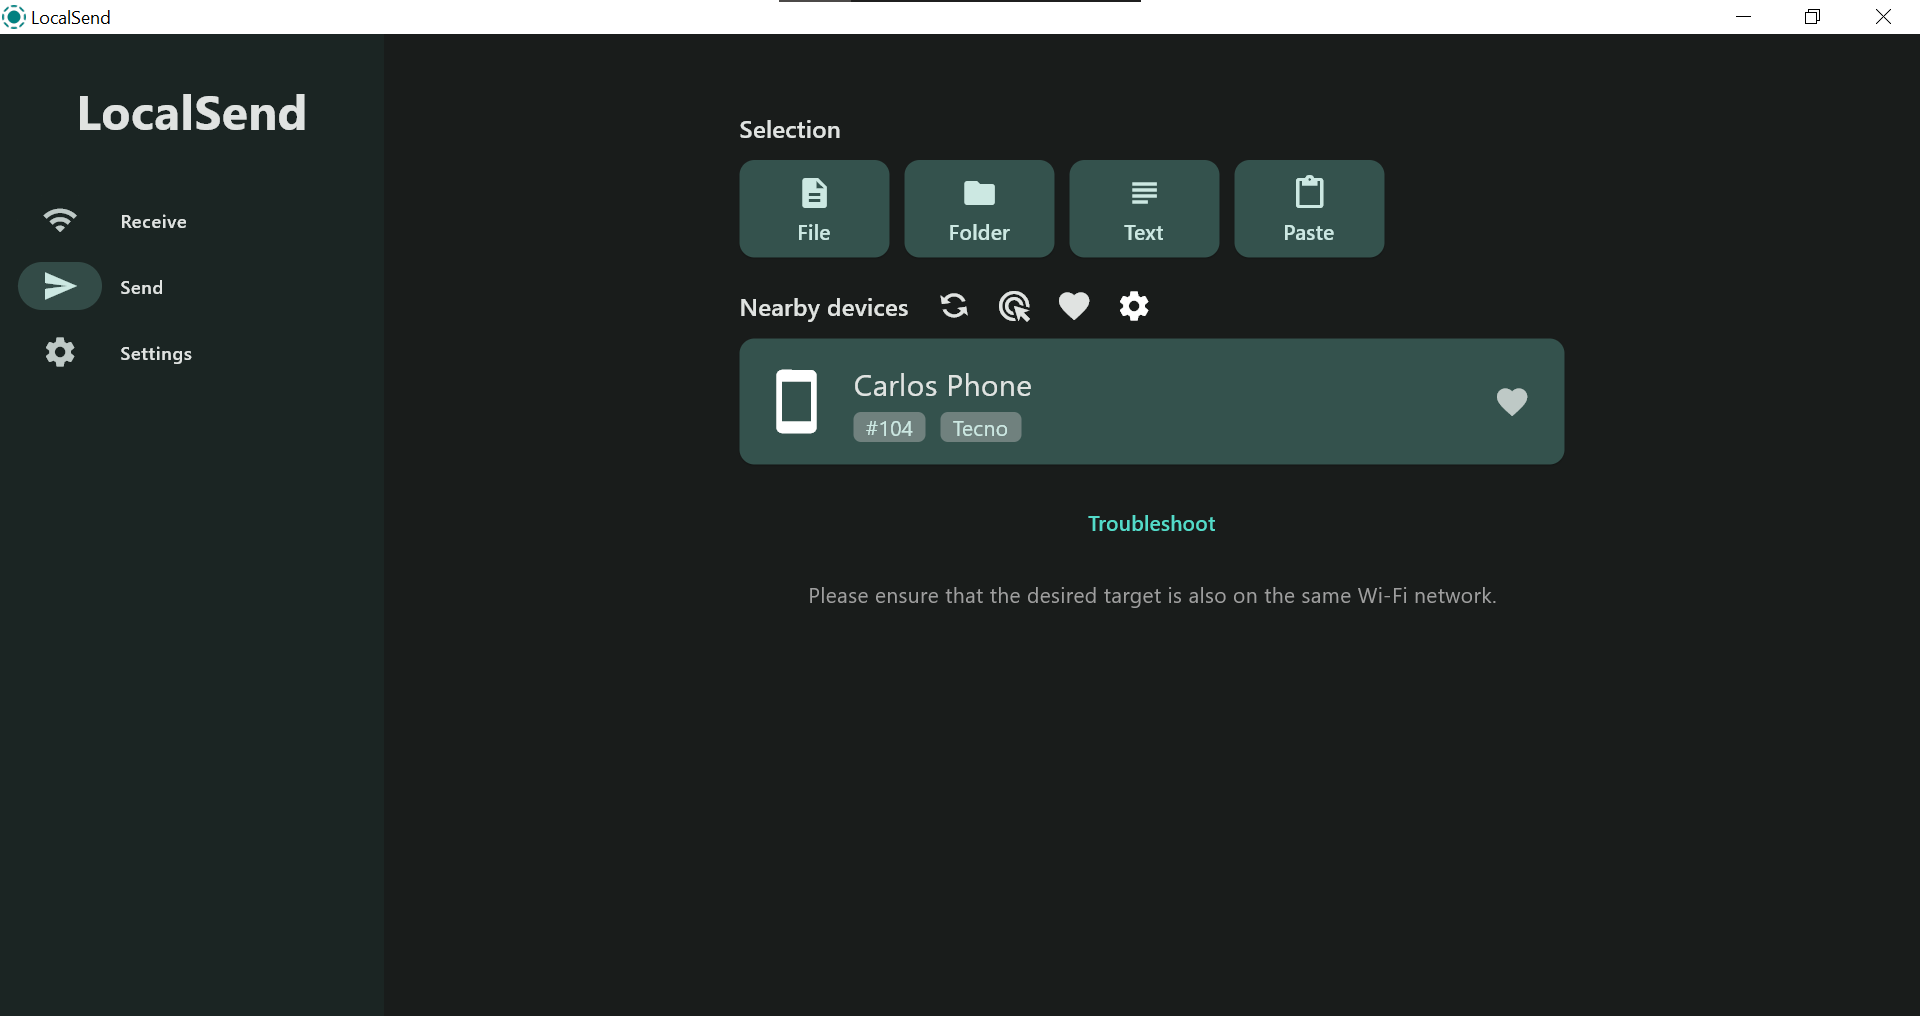Close the LocalSend window

pos(1883,17)
